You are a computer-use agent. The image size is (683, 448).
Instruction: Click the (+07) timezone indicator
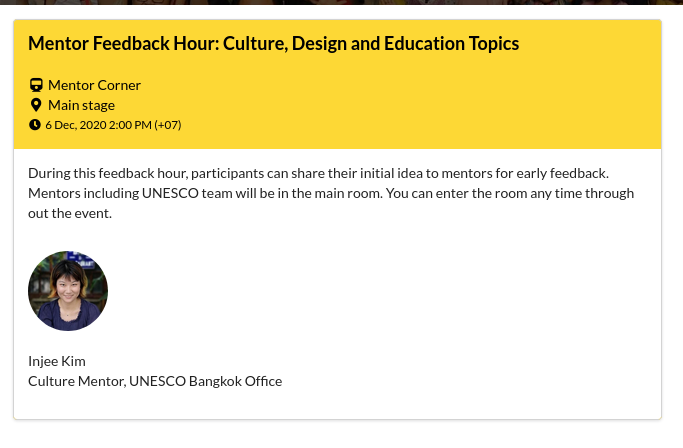click(168, 125)
